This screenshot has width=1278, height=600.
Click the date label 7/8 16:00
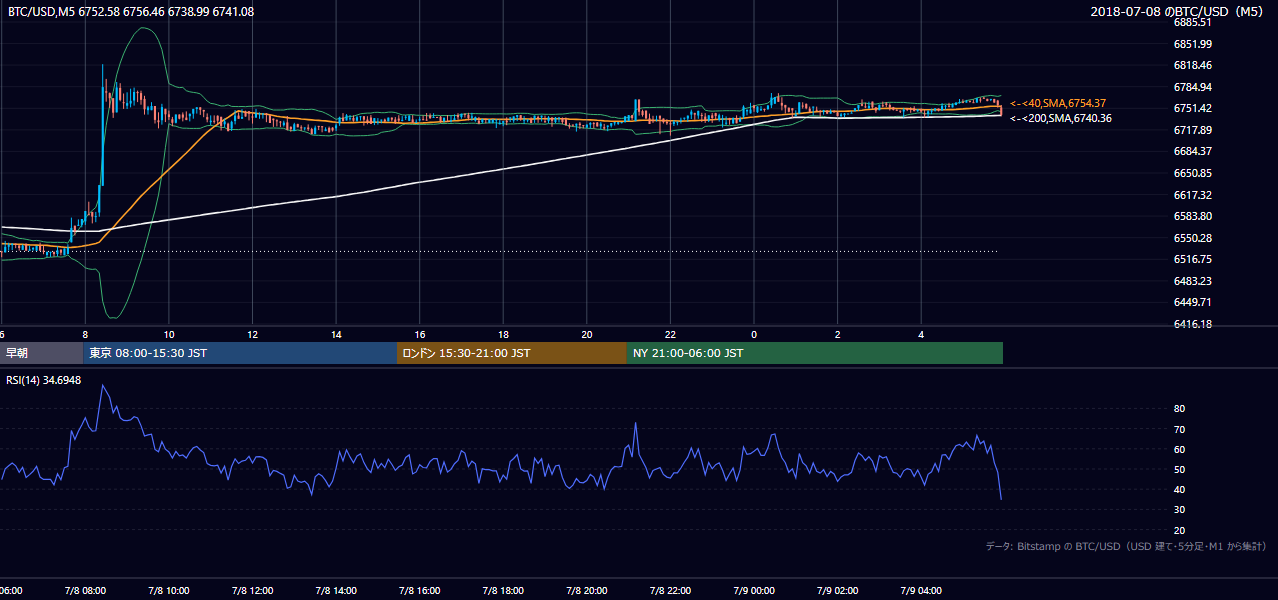coord(420,591)
